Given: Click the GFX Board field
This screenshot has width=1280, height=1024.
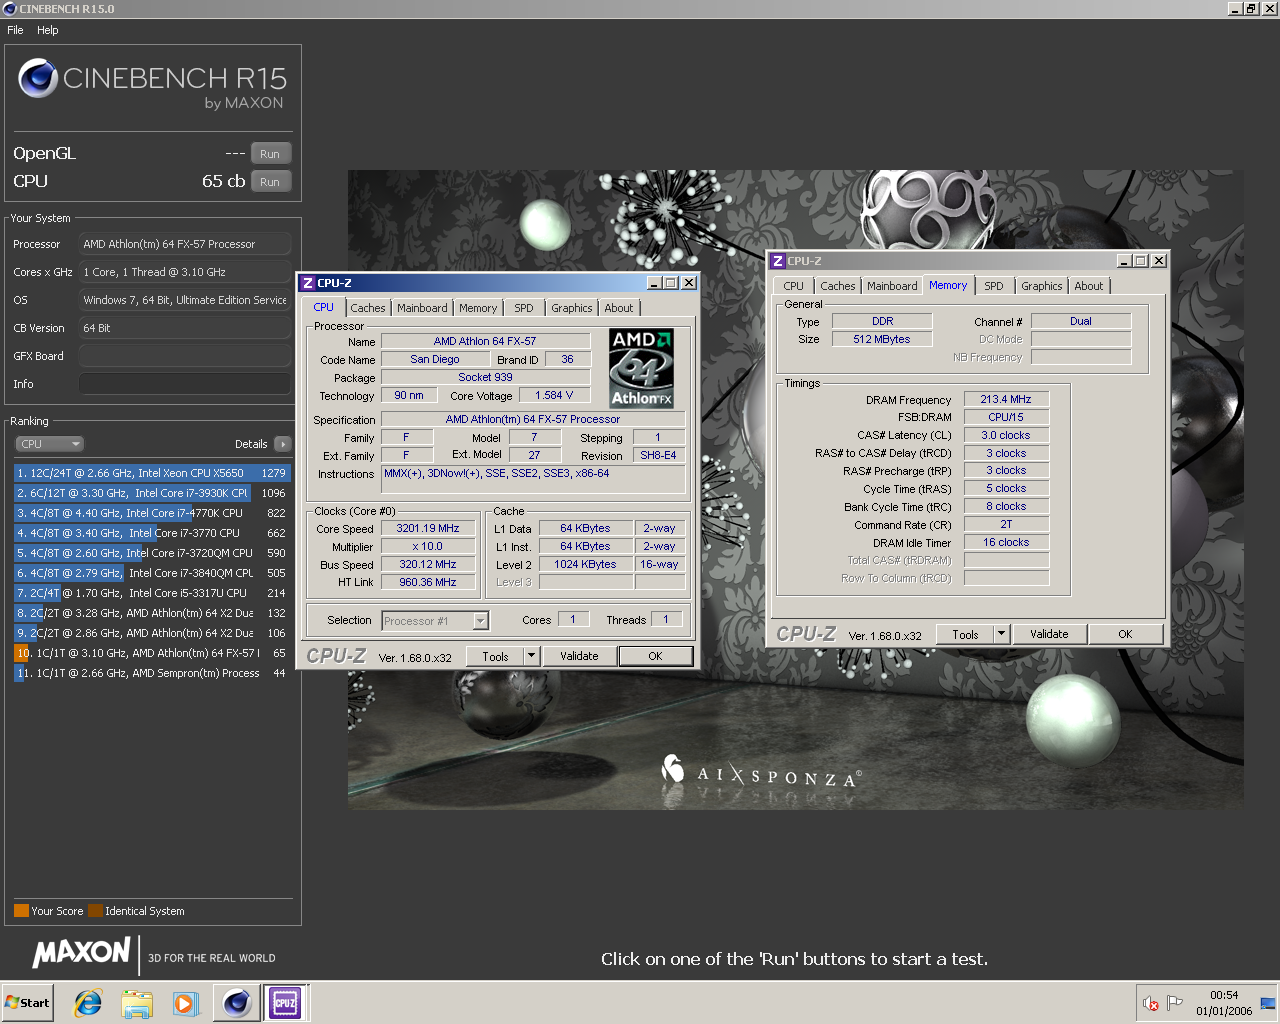Looking at the screenshot, I should pos(185,356).
